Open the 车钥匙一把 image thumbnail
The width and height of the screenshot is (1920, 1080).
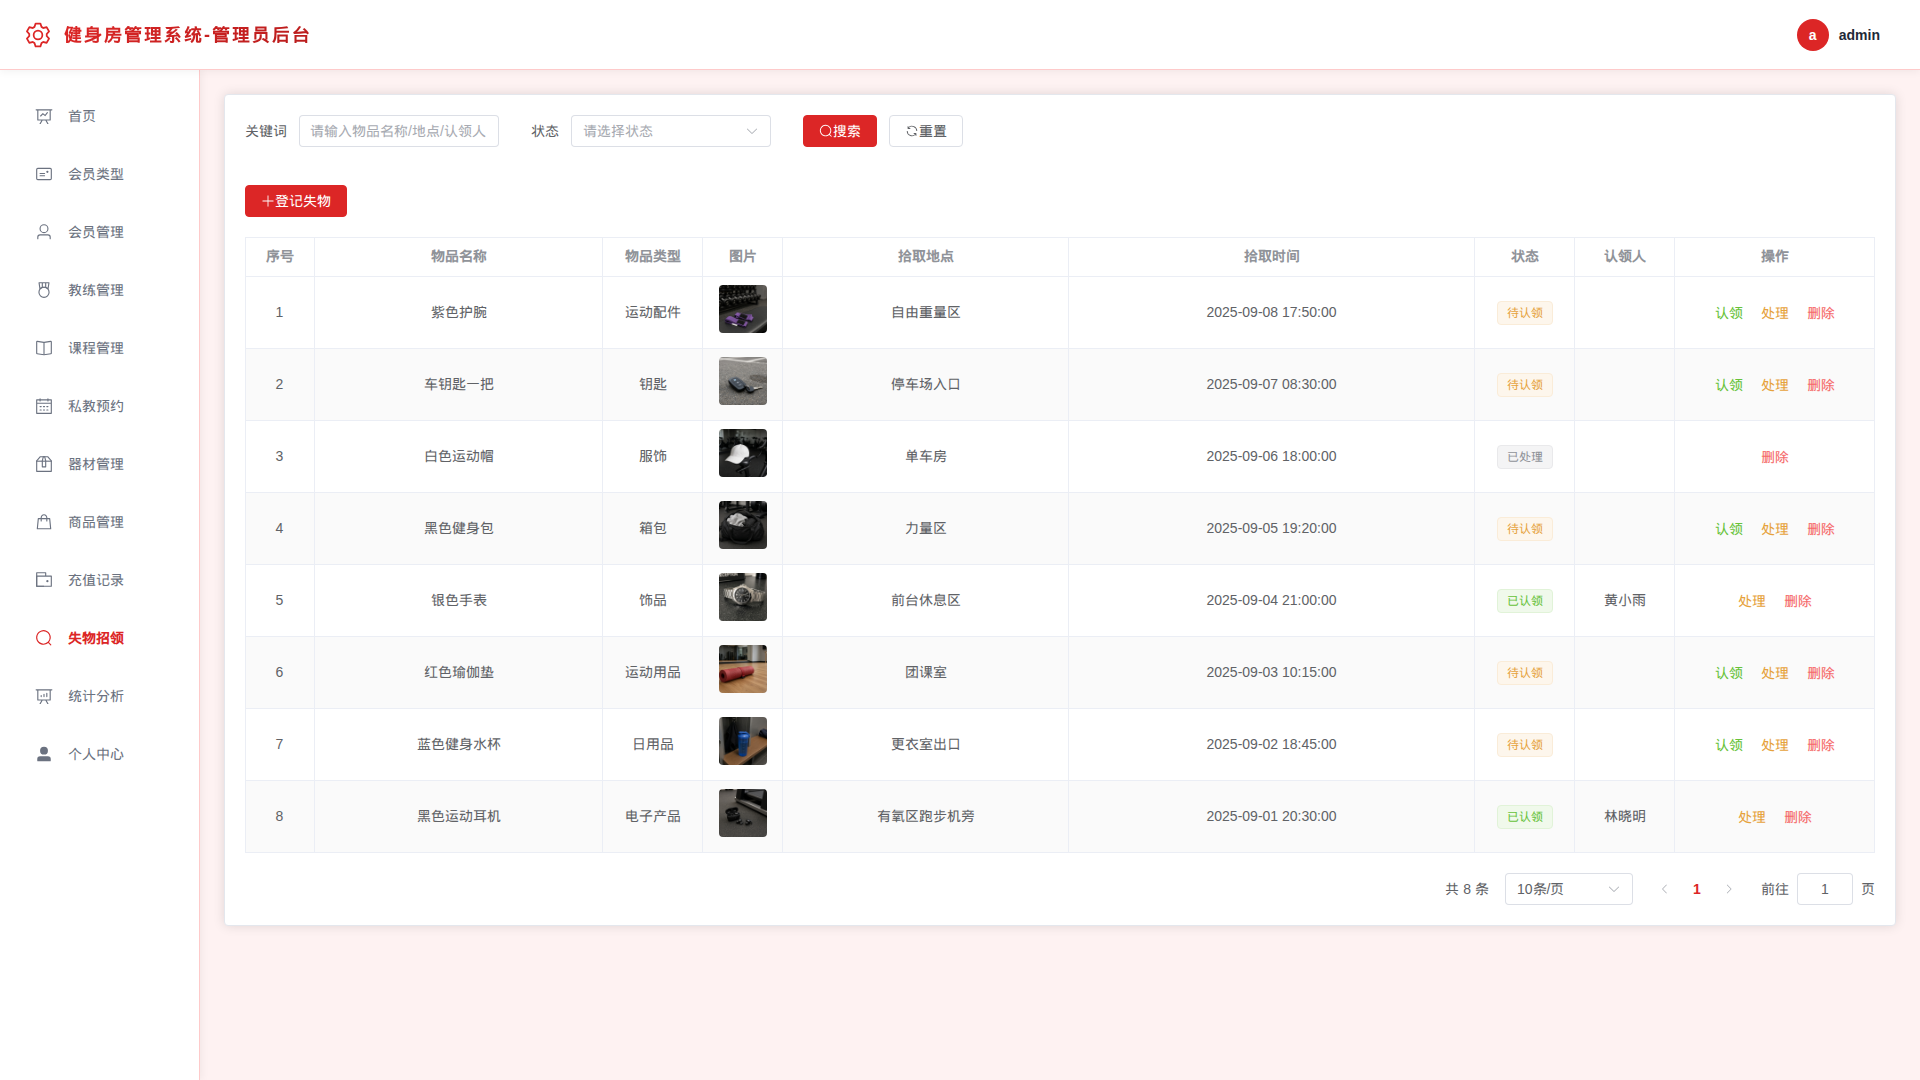tap(743, 381)
